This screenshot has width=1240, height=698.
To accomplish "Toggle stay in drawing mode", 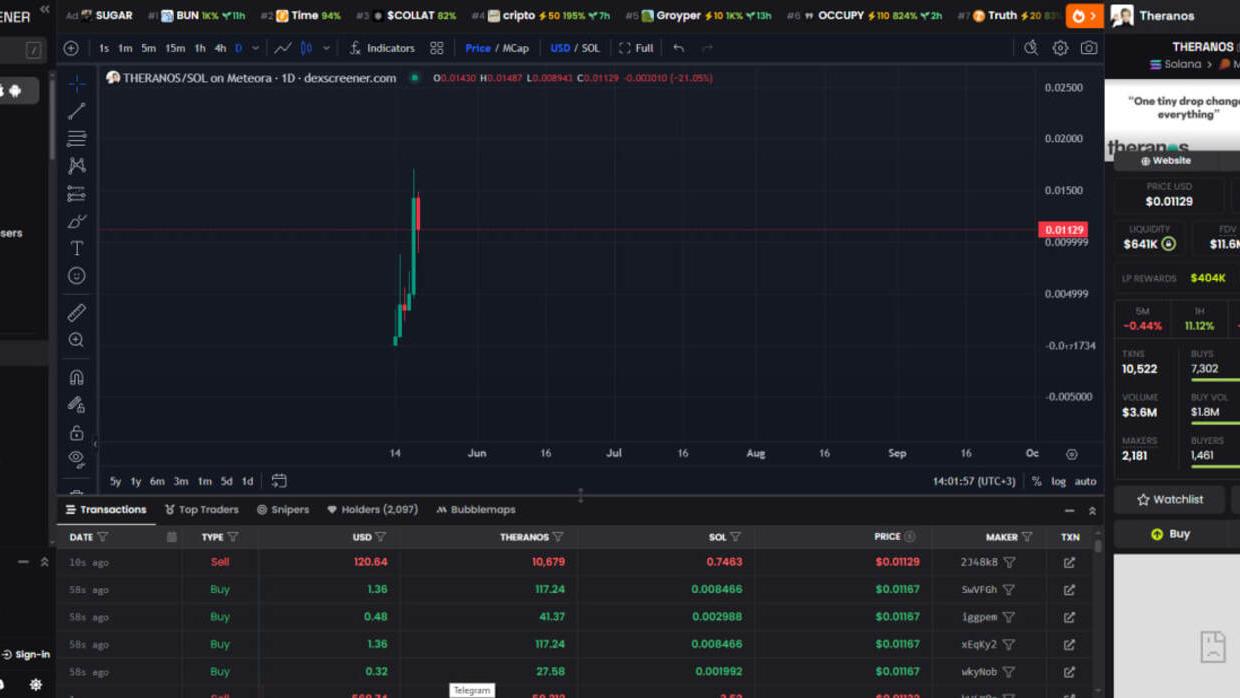I will [x=76, y=405].
